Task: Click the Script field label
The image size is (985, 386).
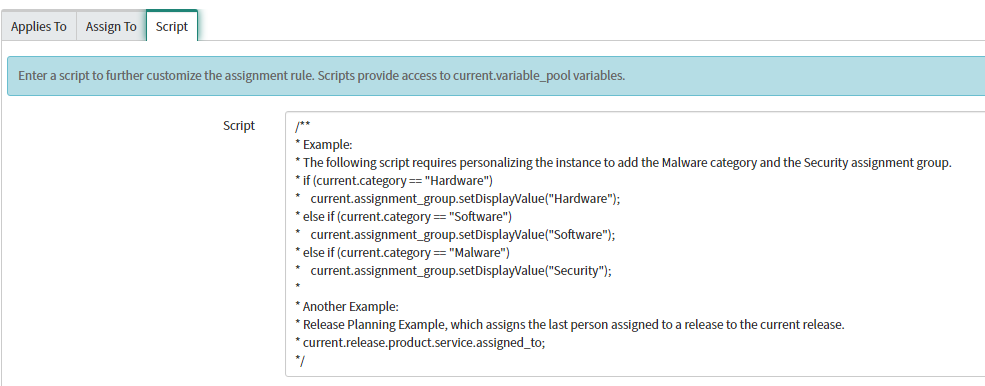Action: (239, 125)
